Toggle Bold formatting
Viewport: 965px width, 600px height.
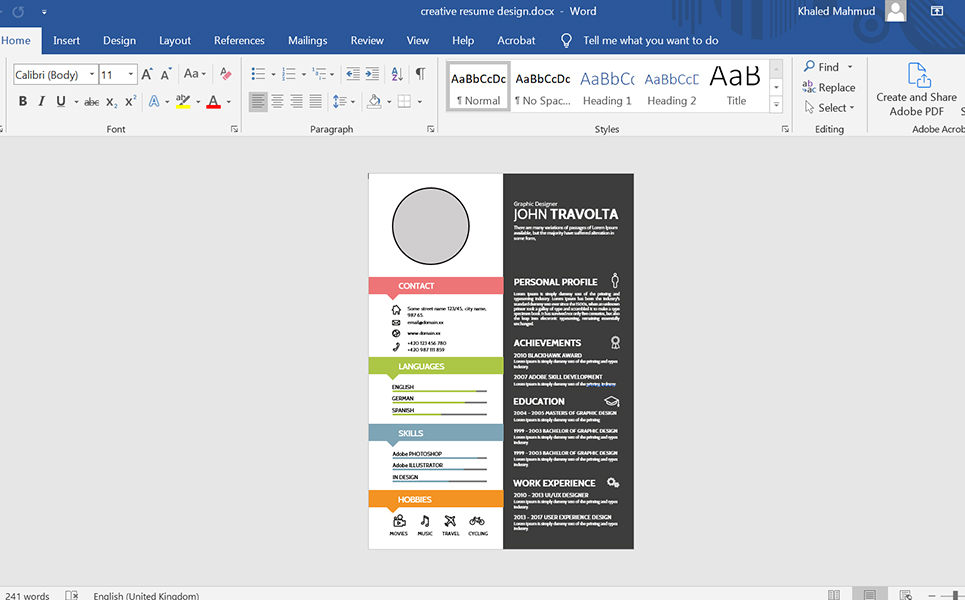[23, 102]
